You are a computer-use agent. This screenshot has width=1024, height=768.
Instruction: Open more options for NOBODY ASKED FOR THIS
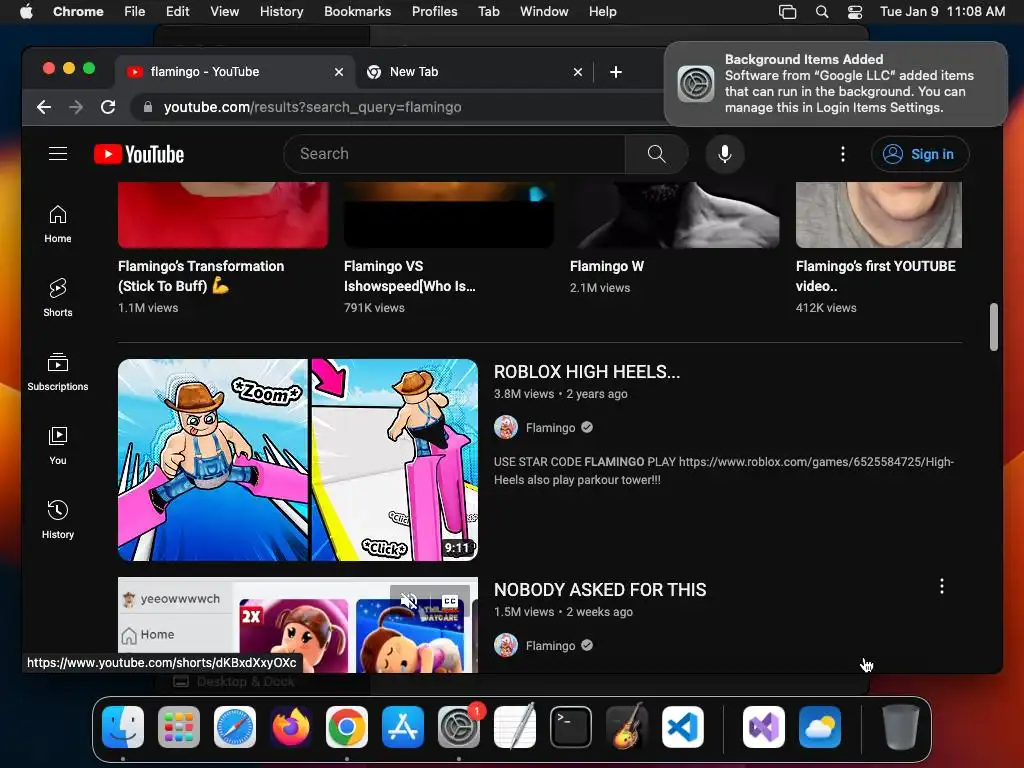941,586
